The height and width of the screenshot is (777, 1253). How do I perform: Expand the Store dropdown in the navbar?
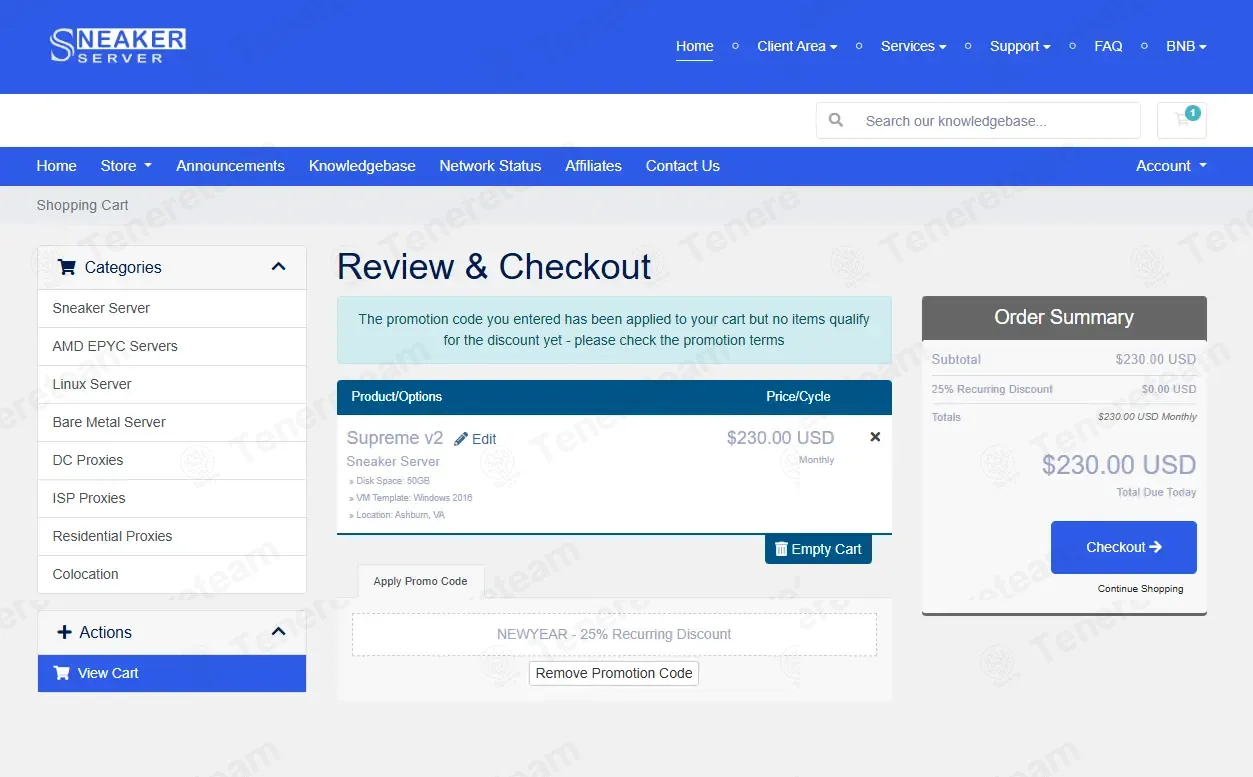[x=126, y=166]
